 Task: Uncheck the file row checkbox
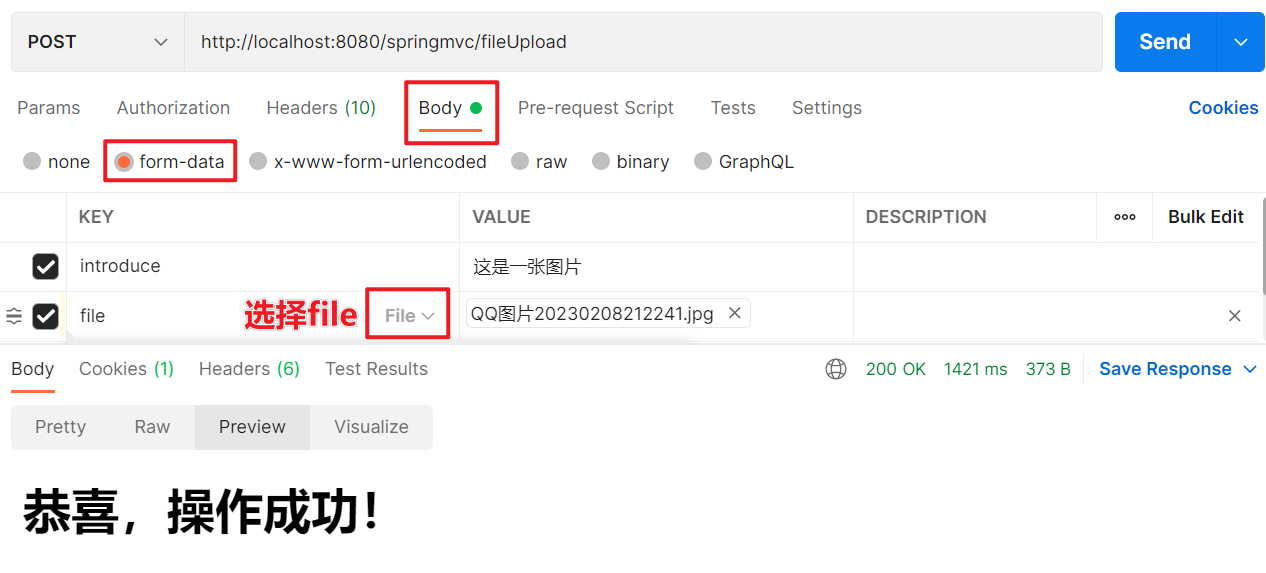click(x=45, y=316)
